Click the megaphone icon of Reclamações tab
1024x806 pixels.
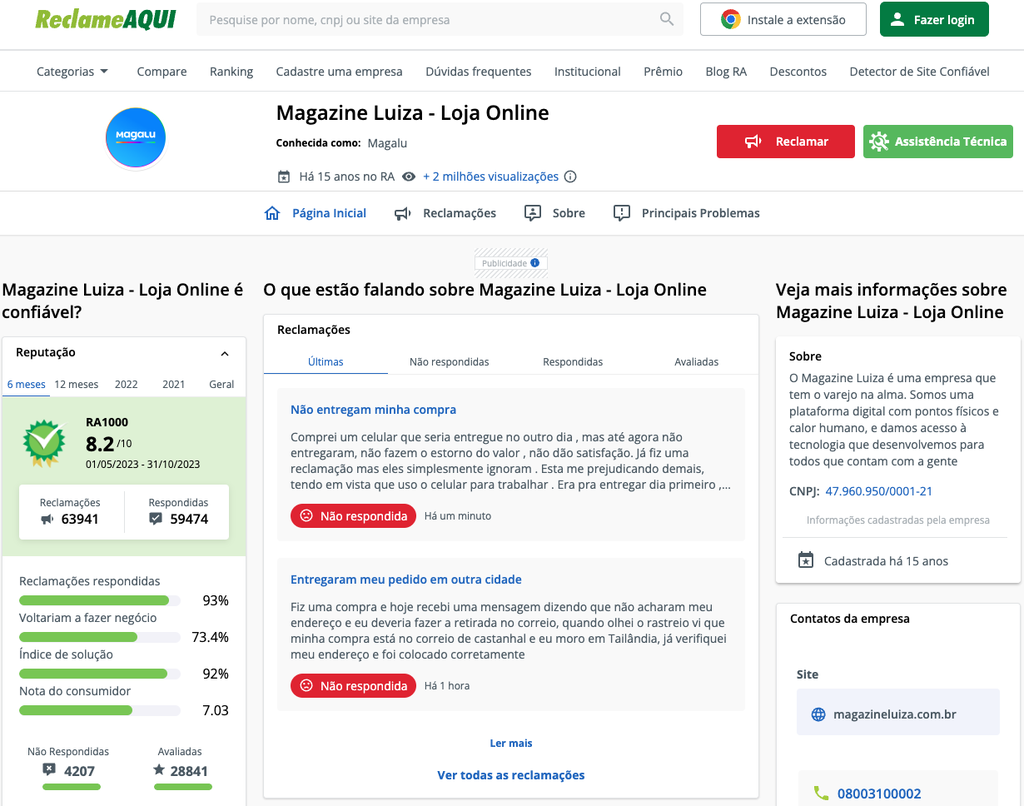point(403,214)
